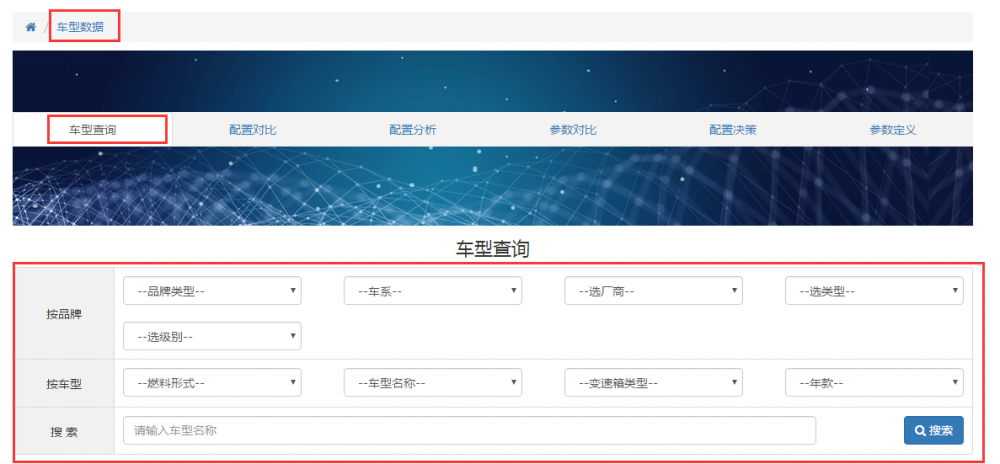Viewport: 1000px width, 464px height.
Task: Expand the 年款 dropdown
Action: (x=874, y=383)
